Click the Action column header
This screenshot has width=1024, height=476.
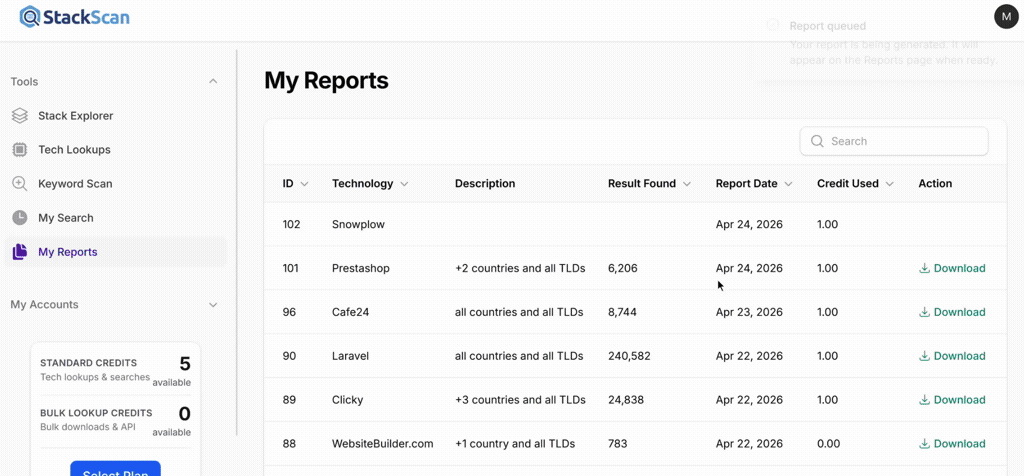point(935,183)
